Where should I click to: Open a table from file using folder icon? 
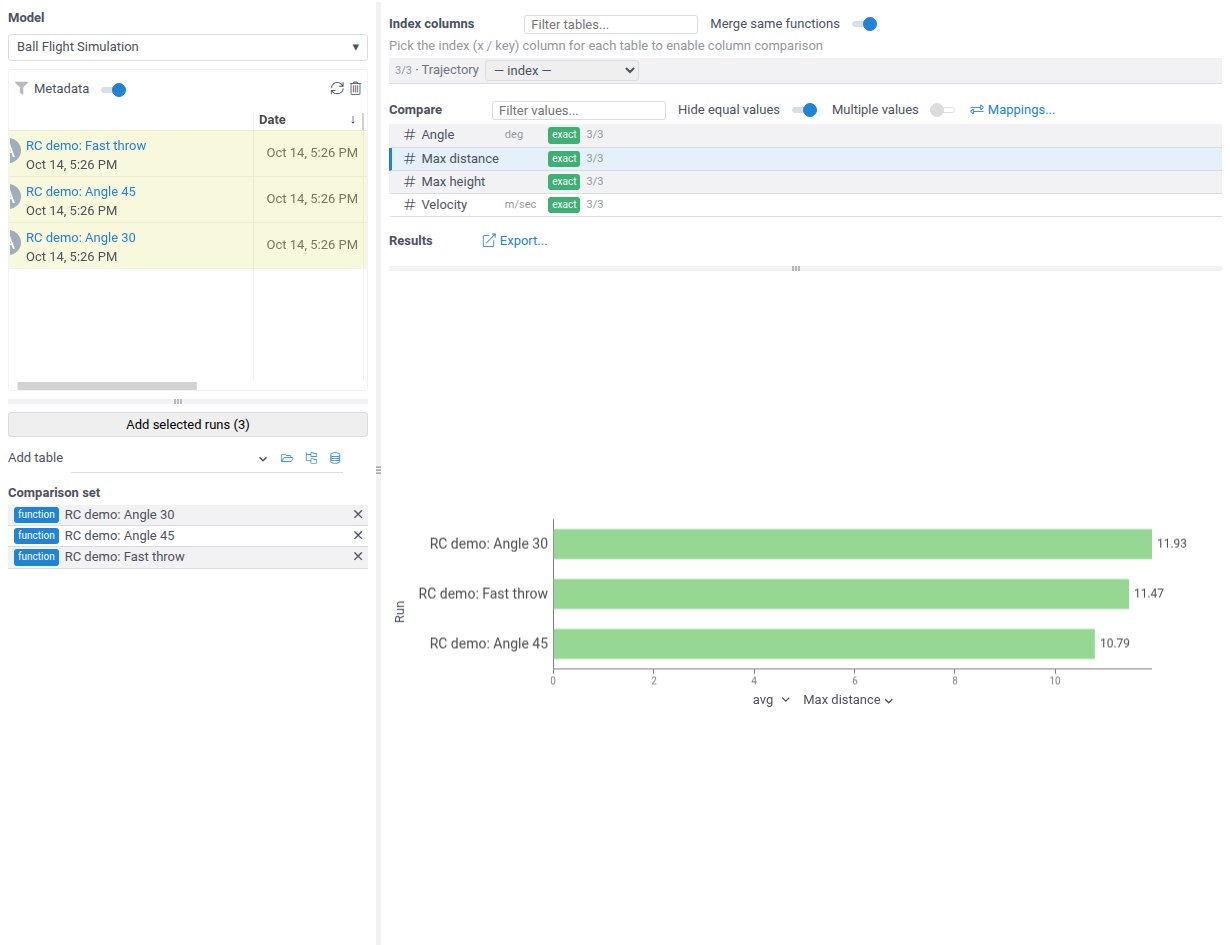pyautogui.click(x=287, y=458)
